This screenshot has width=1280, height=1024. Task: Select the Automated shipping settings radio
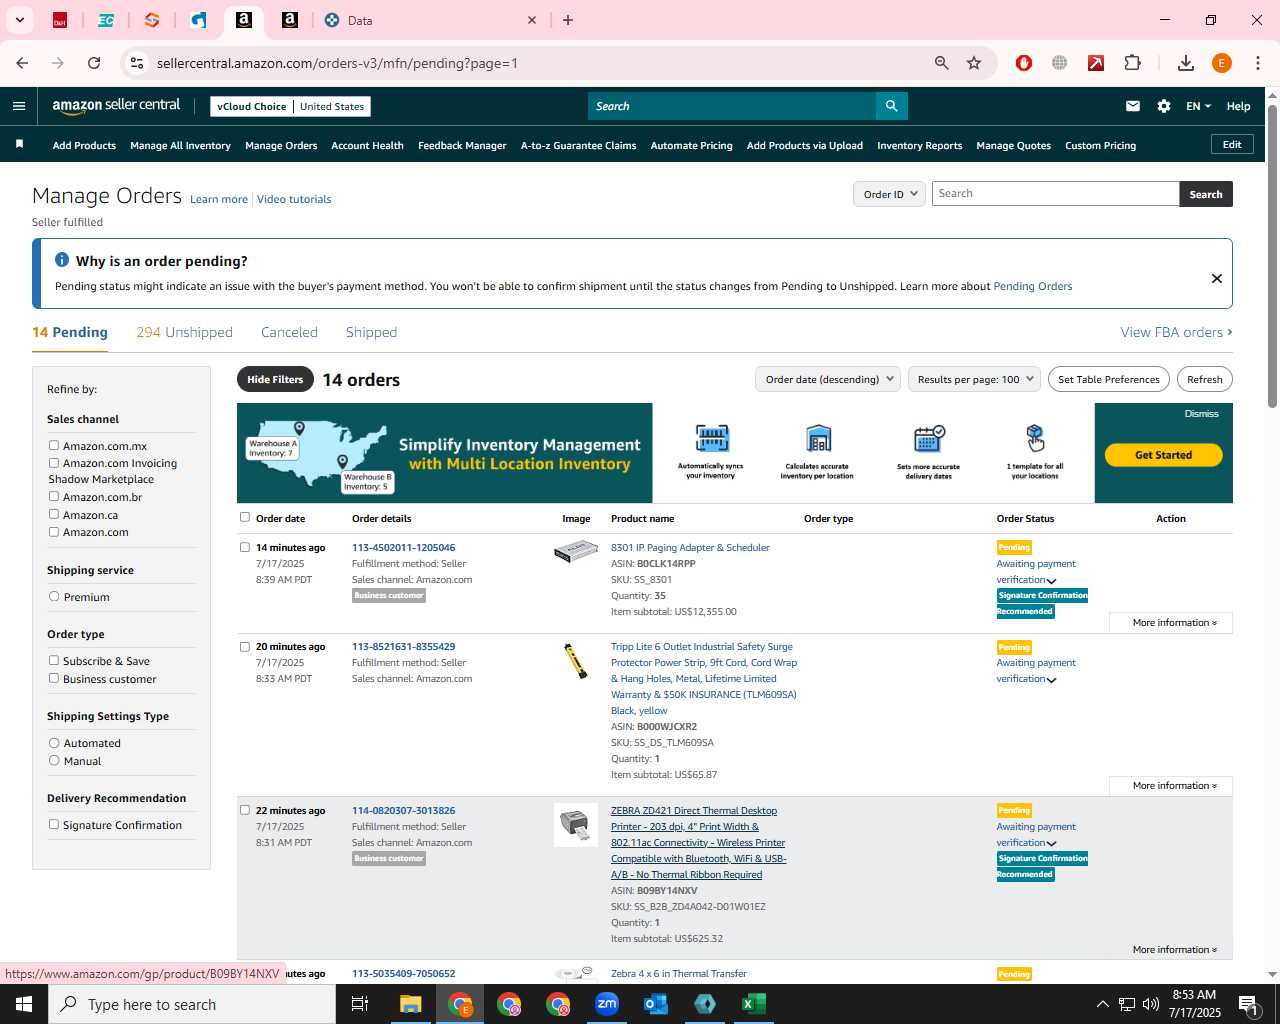(x=54, y=743)
